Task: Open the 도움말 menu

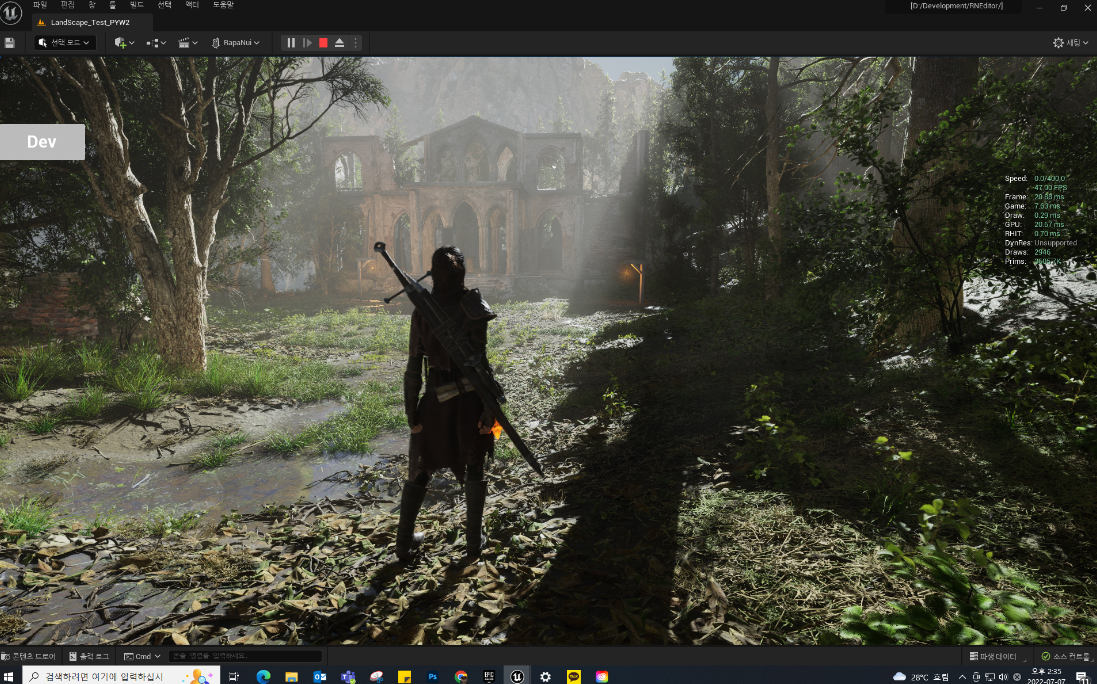Action: tap(223, 4)
